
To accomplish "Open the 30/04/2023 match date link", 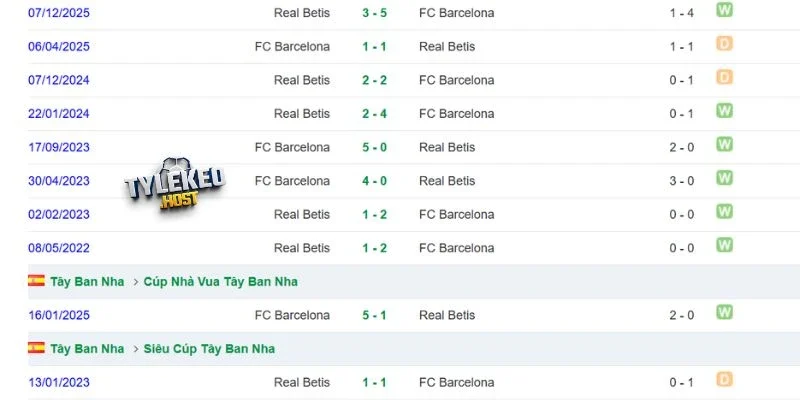I will click(59, 181).
